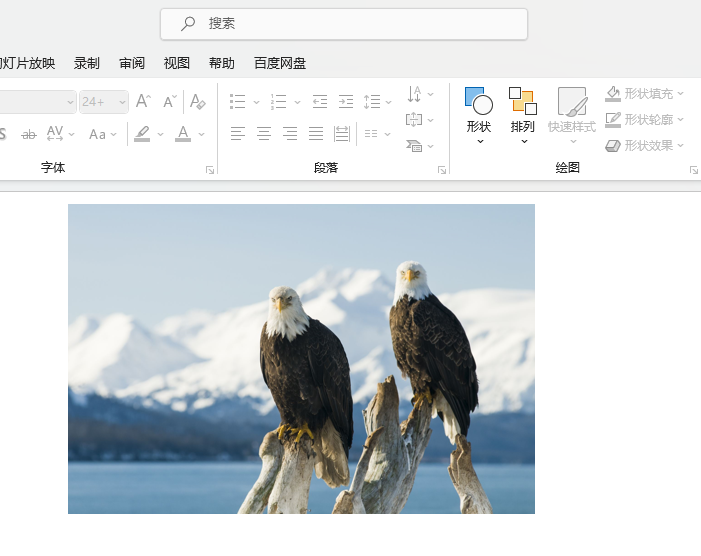Open 字体 group dialog launcher

210,170
